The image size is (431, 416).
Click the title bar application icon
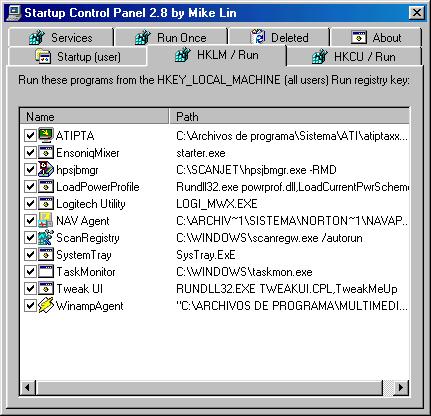pos(14,13)
